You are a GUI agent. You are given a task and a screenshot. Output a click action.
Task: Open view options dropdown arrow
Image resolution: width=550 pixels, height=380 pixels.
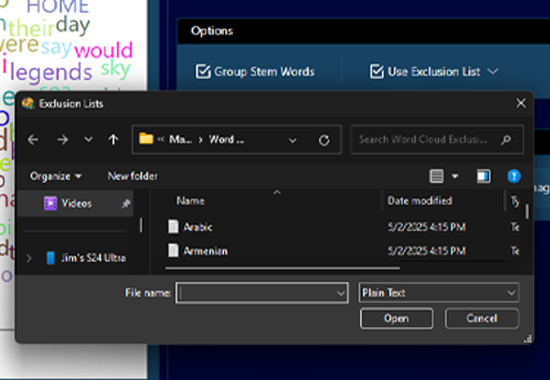click(x=455, y=176)
